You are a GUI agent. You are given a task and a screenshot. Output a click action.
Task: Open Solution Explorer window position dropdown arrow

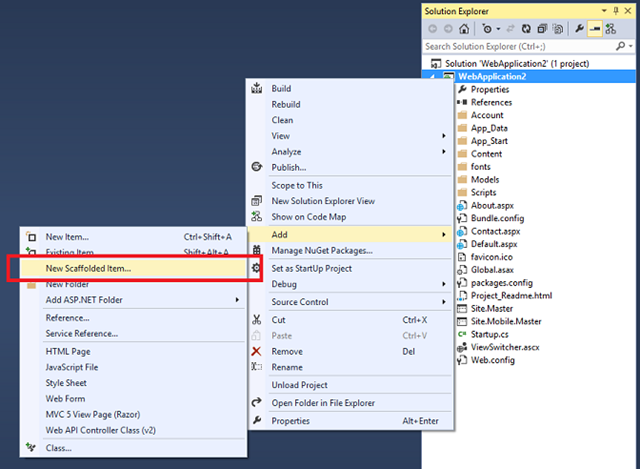coord(604,11)
